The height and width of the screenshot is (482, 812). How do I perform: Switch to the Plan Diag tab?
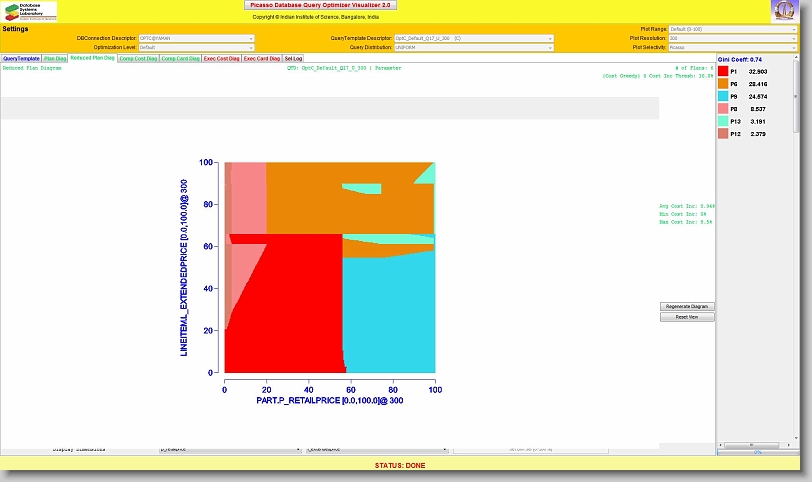55,59
